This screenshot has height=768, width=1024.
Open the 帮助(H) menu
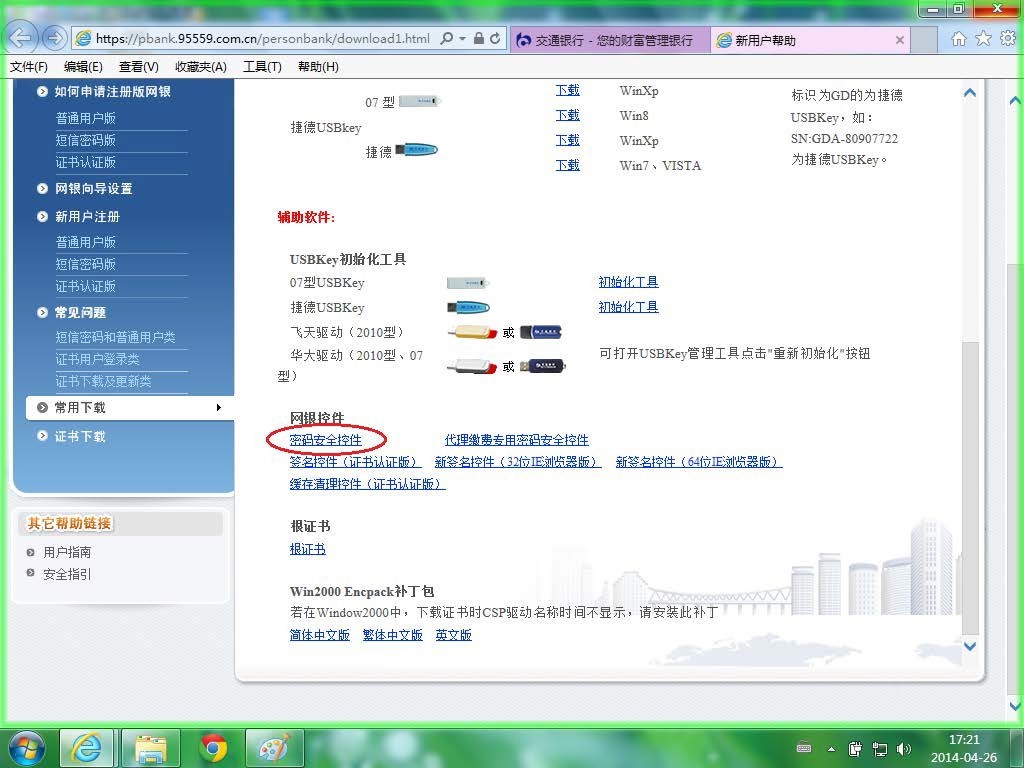[x=318, y=67]
